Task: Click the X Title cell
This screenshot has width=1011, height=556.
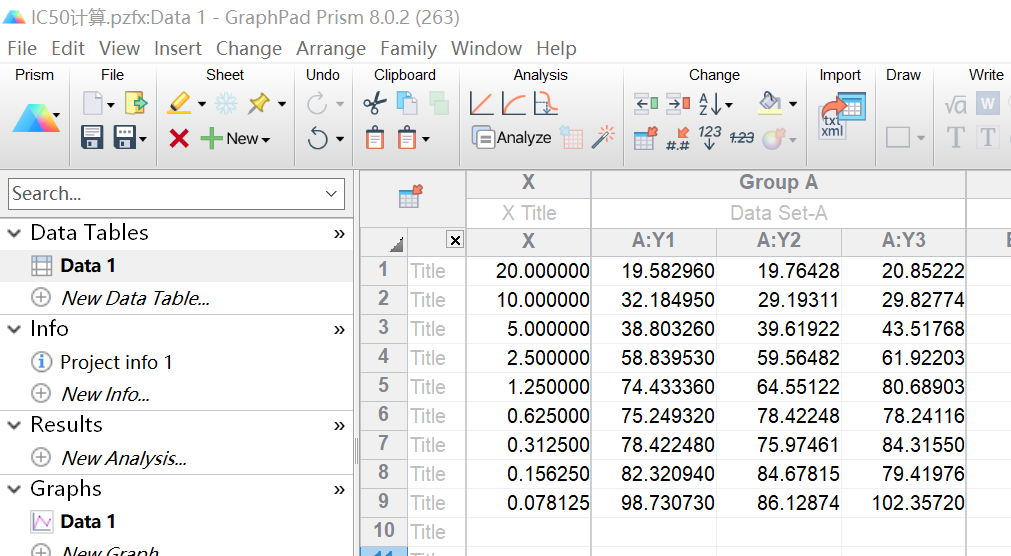Action: 529,213
